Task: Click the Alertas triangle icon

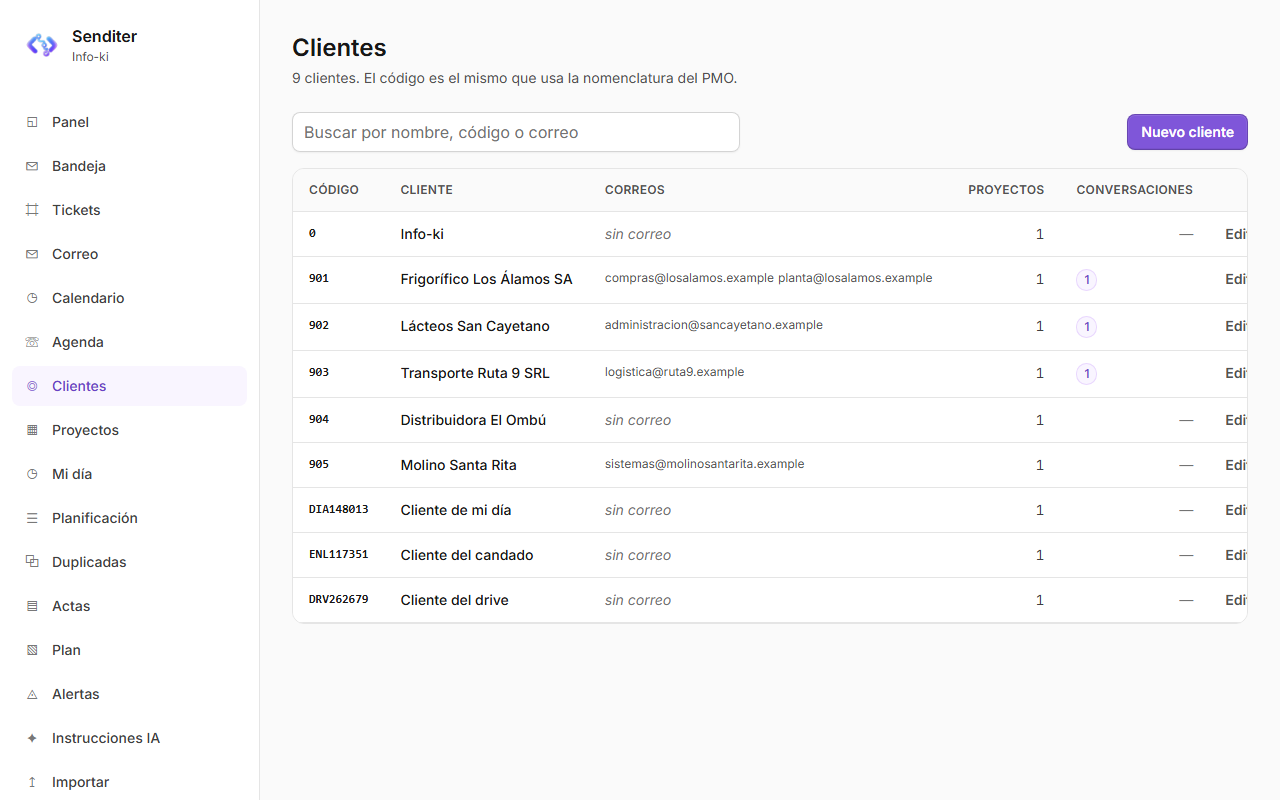Action: point(32,694)
